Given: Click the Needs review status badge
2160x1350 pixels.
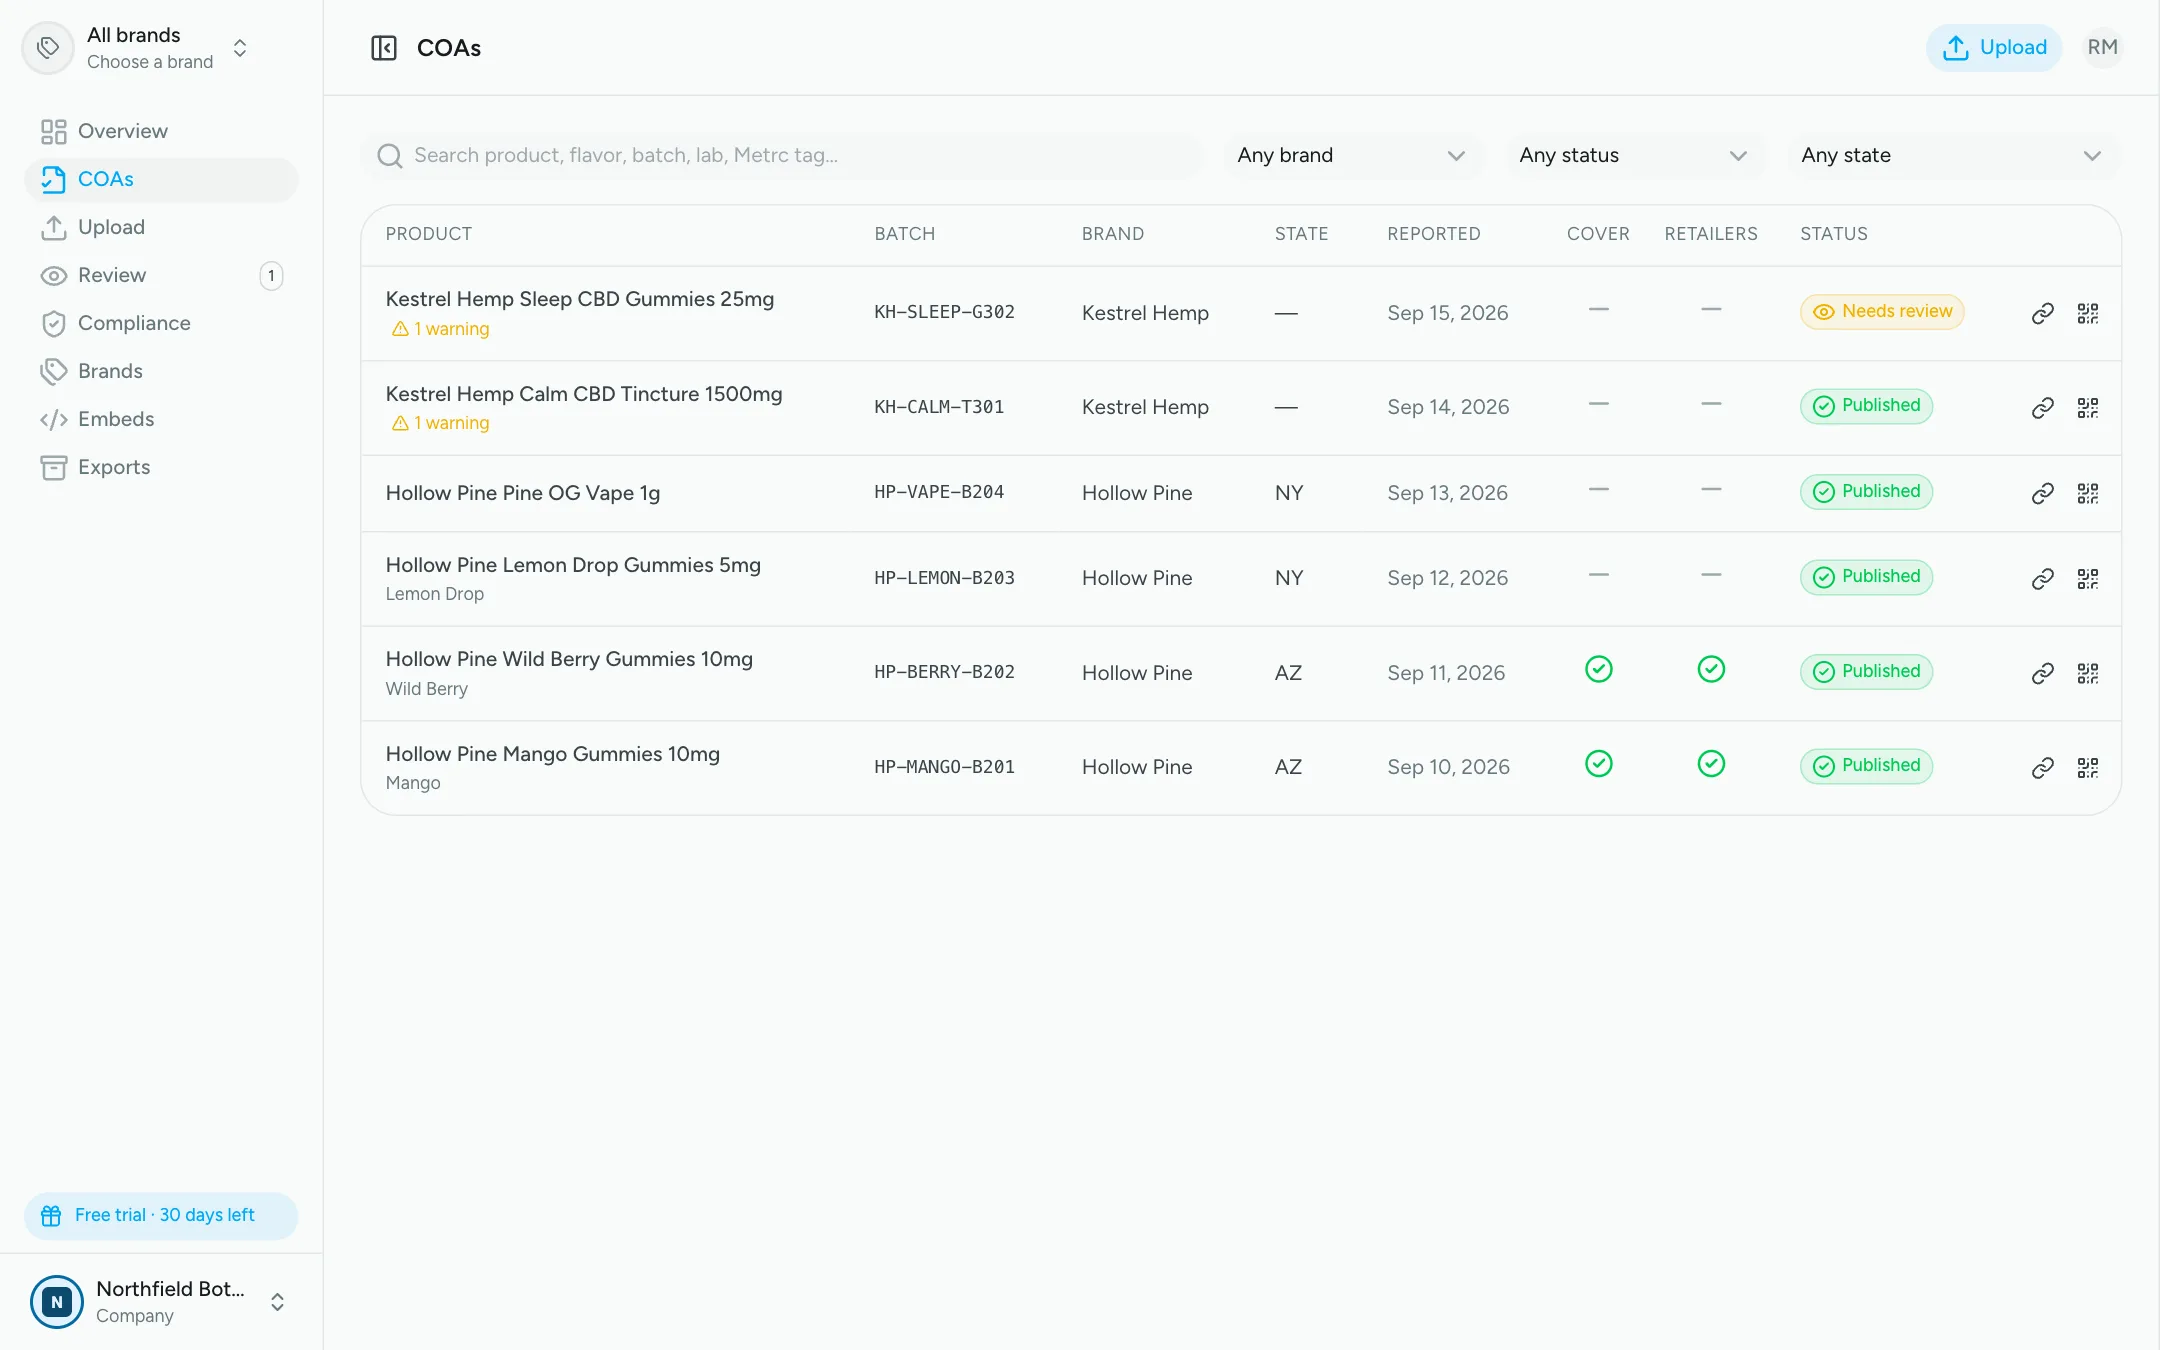Looking at the screenshot, I should 1882,312.
